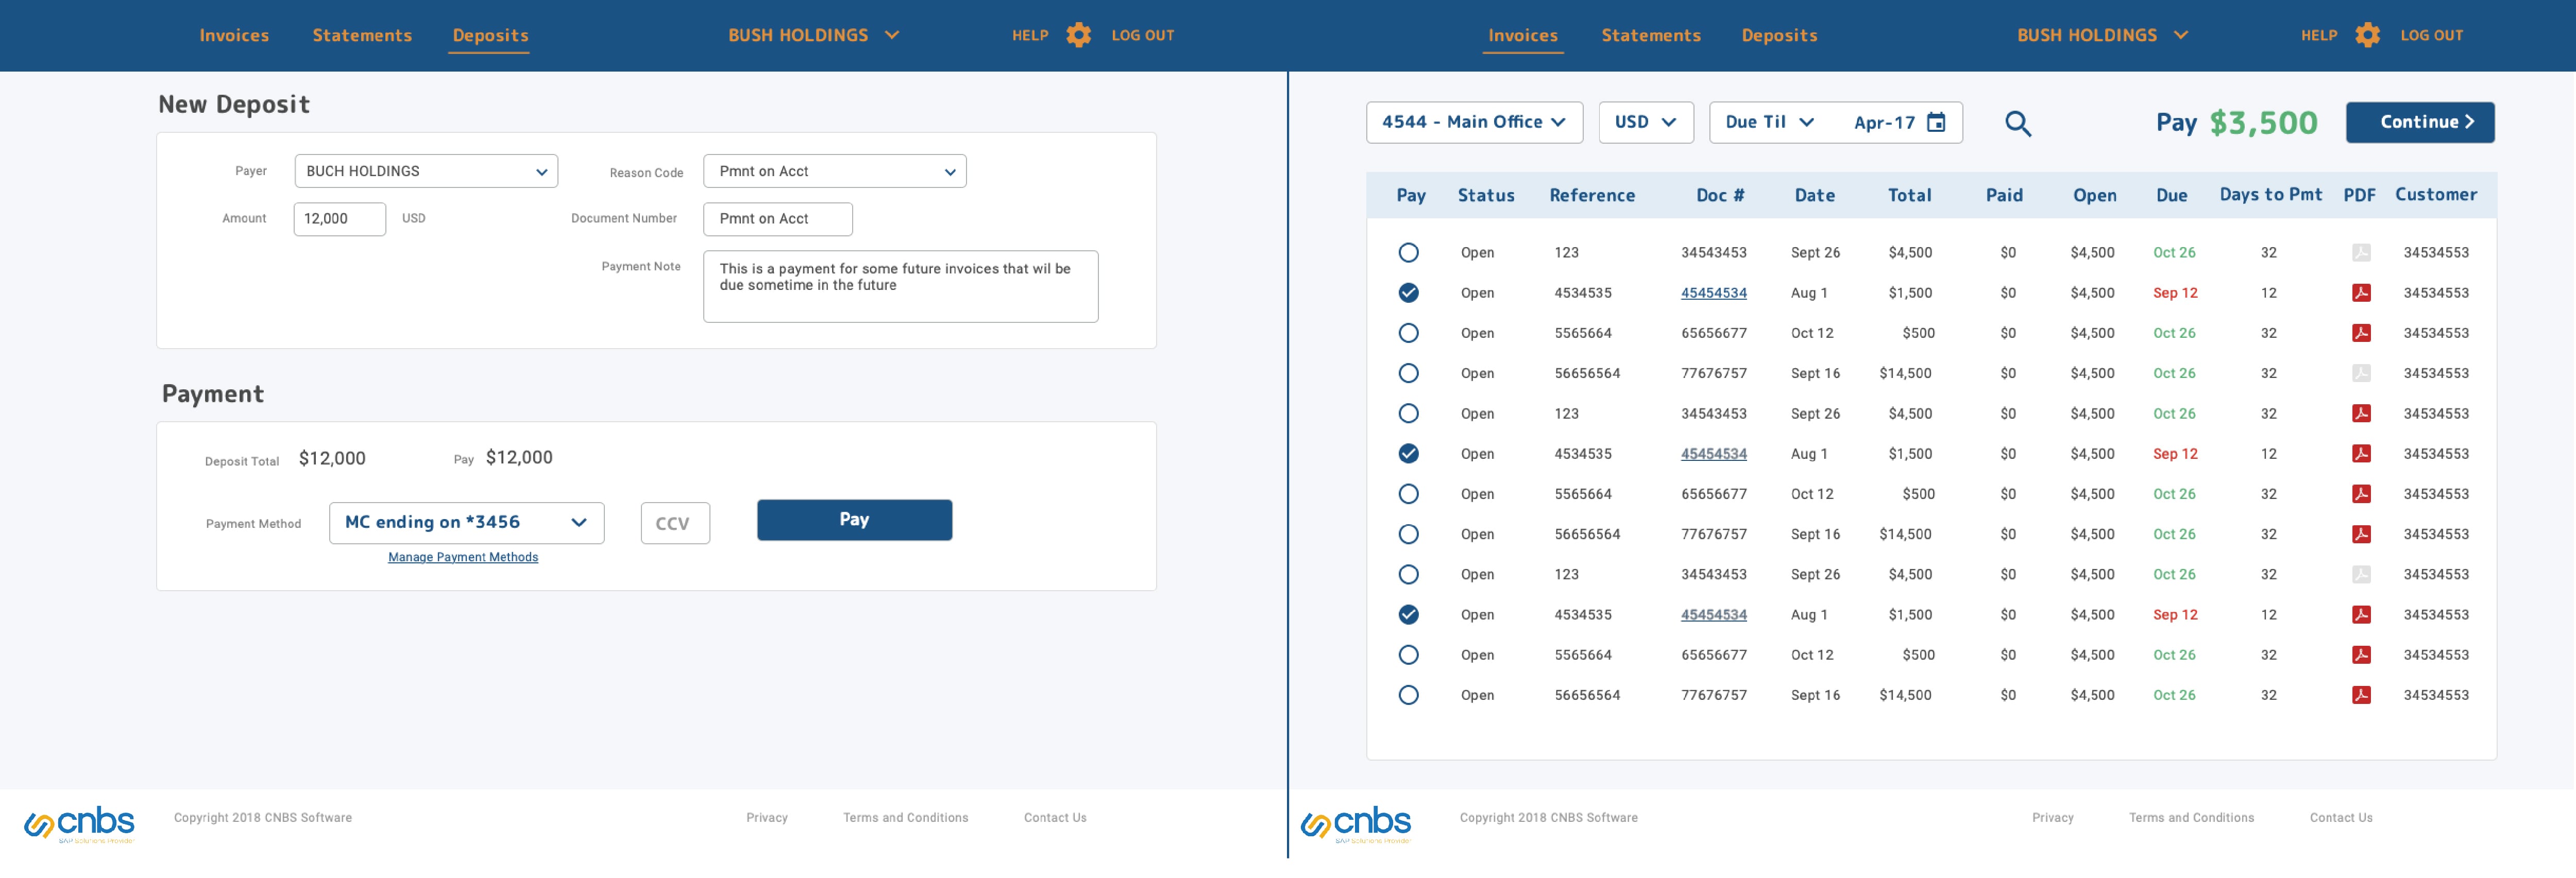Switch to the Statements tab
This screenshot has width=2576, height=878.
(362, 34)
